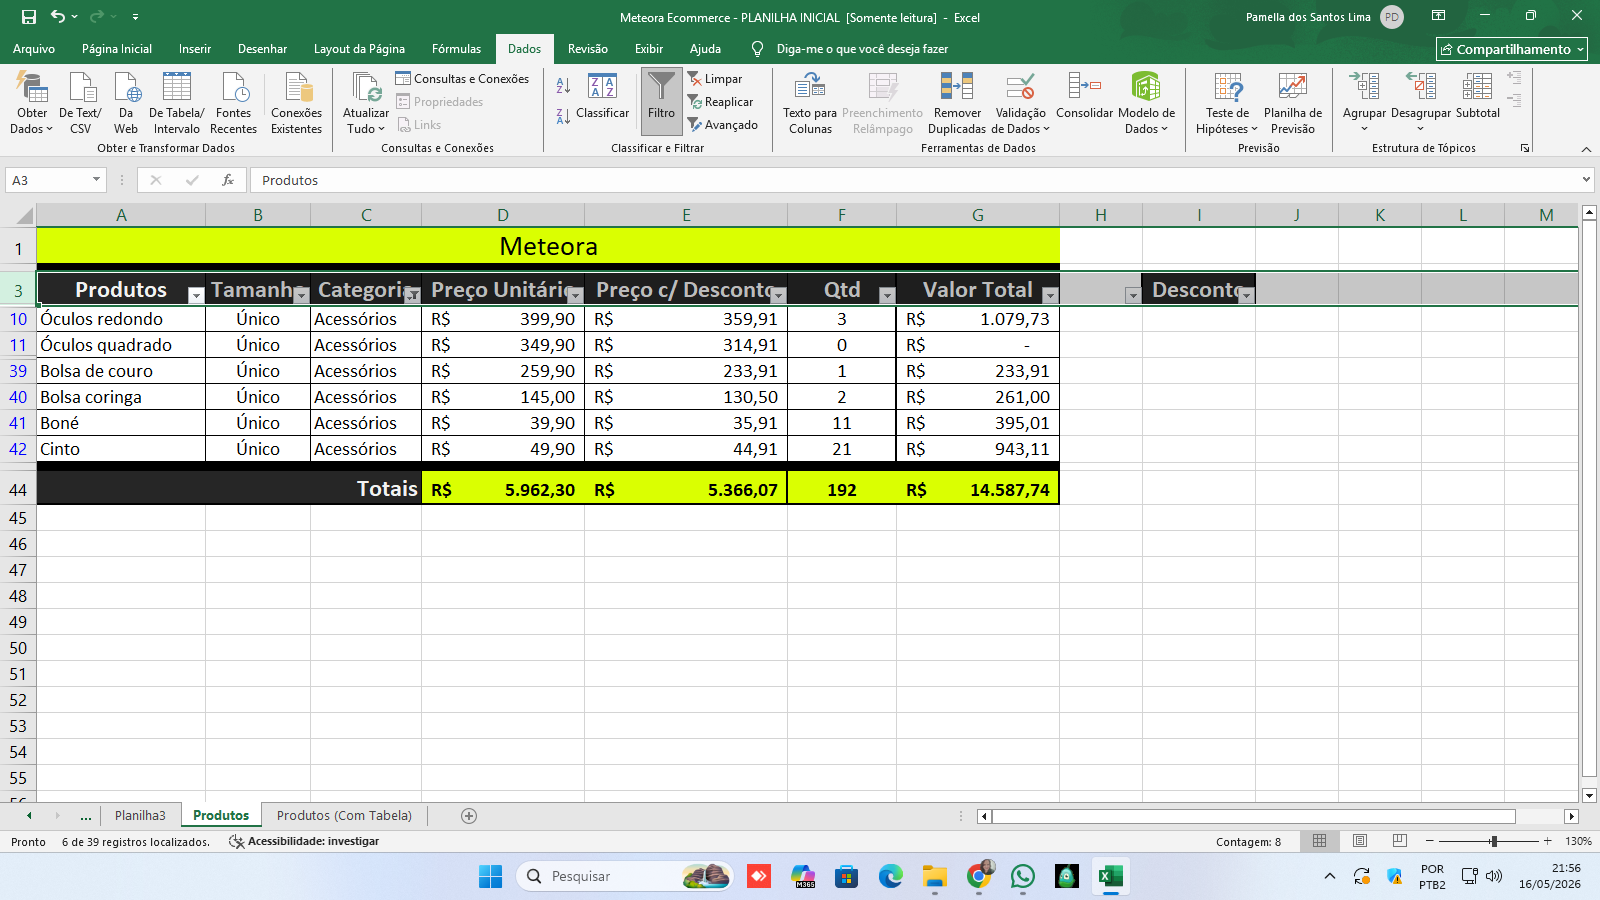Open the Tamanho column filter dropdown

tap(301, 295)
